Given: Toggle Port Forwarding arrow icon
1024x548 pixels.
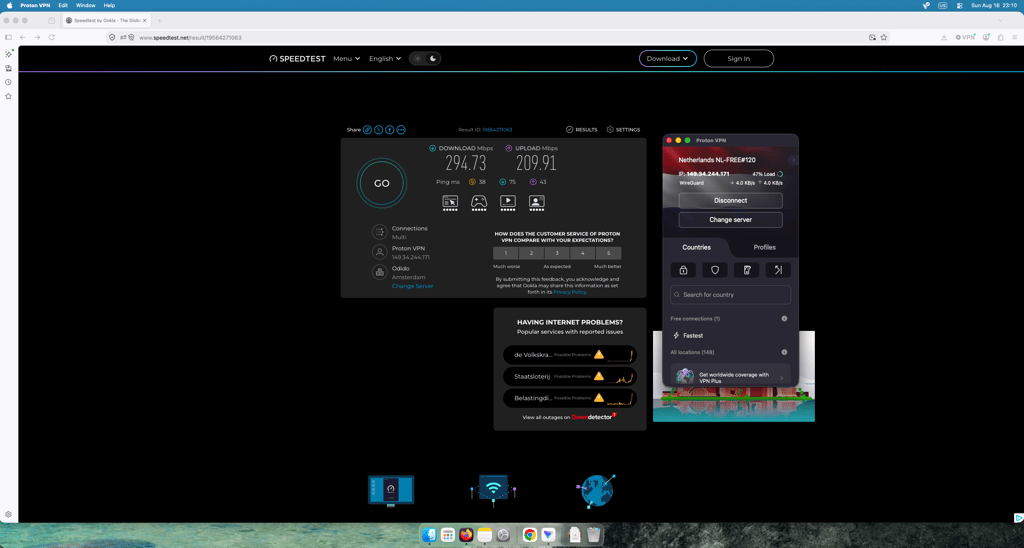Looking at the screenshot, I should coord(778,270).
